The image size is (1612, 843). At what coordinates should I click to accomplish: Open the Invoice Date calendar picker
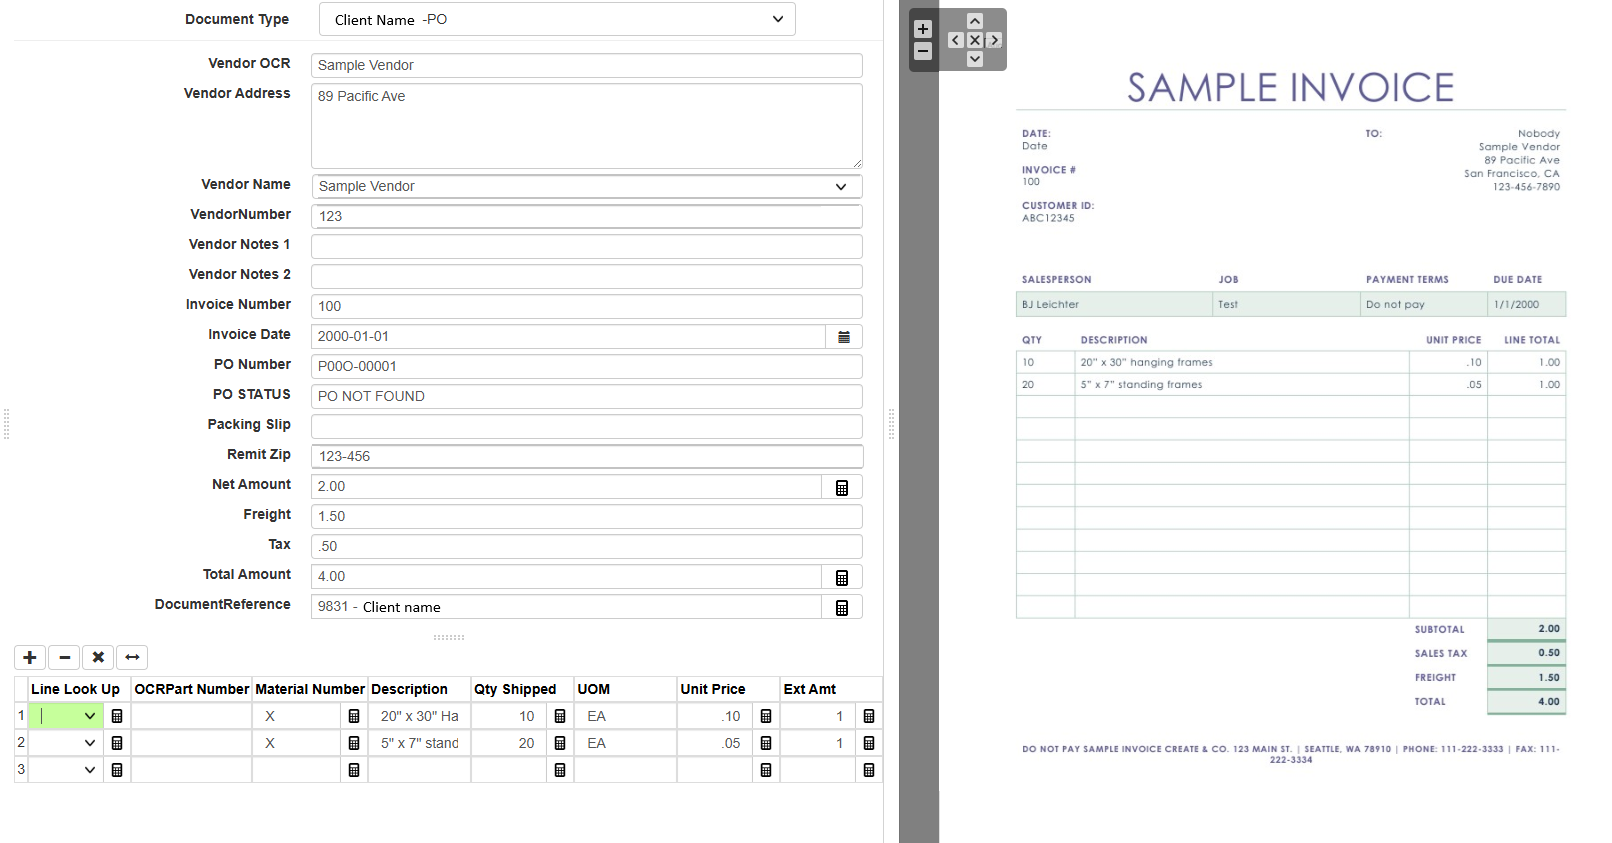click(844, 337)
